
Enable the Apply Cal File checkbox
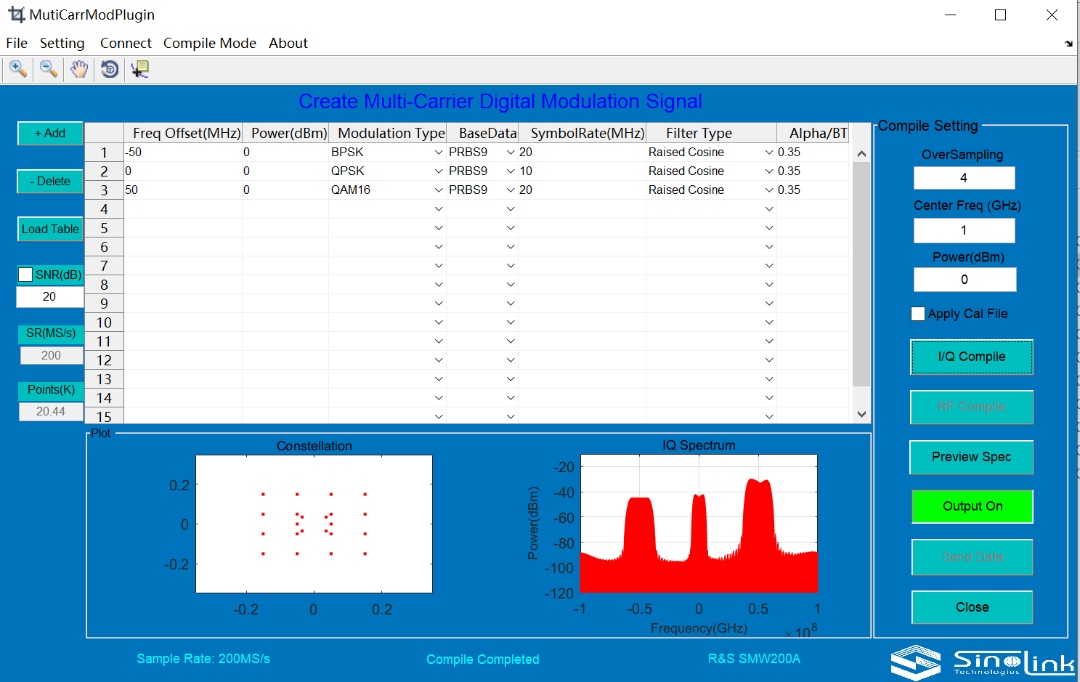click(x=917, y=313)
